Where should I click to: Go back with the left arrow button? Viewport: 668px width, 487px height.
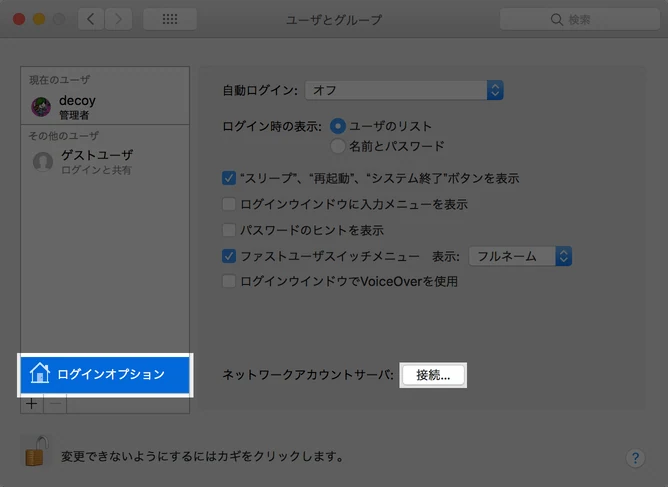point(91,19)
